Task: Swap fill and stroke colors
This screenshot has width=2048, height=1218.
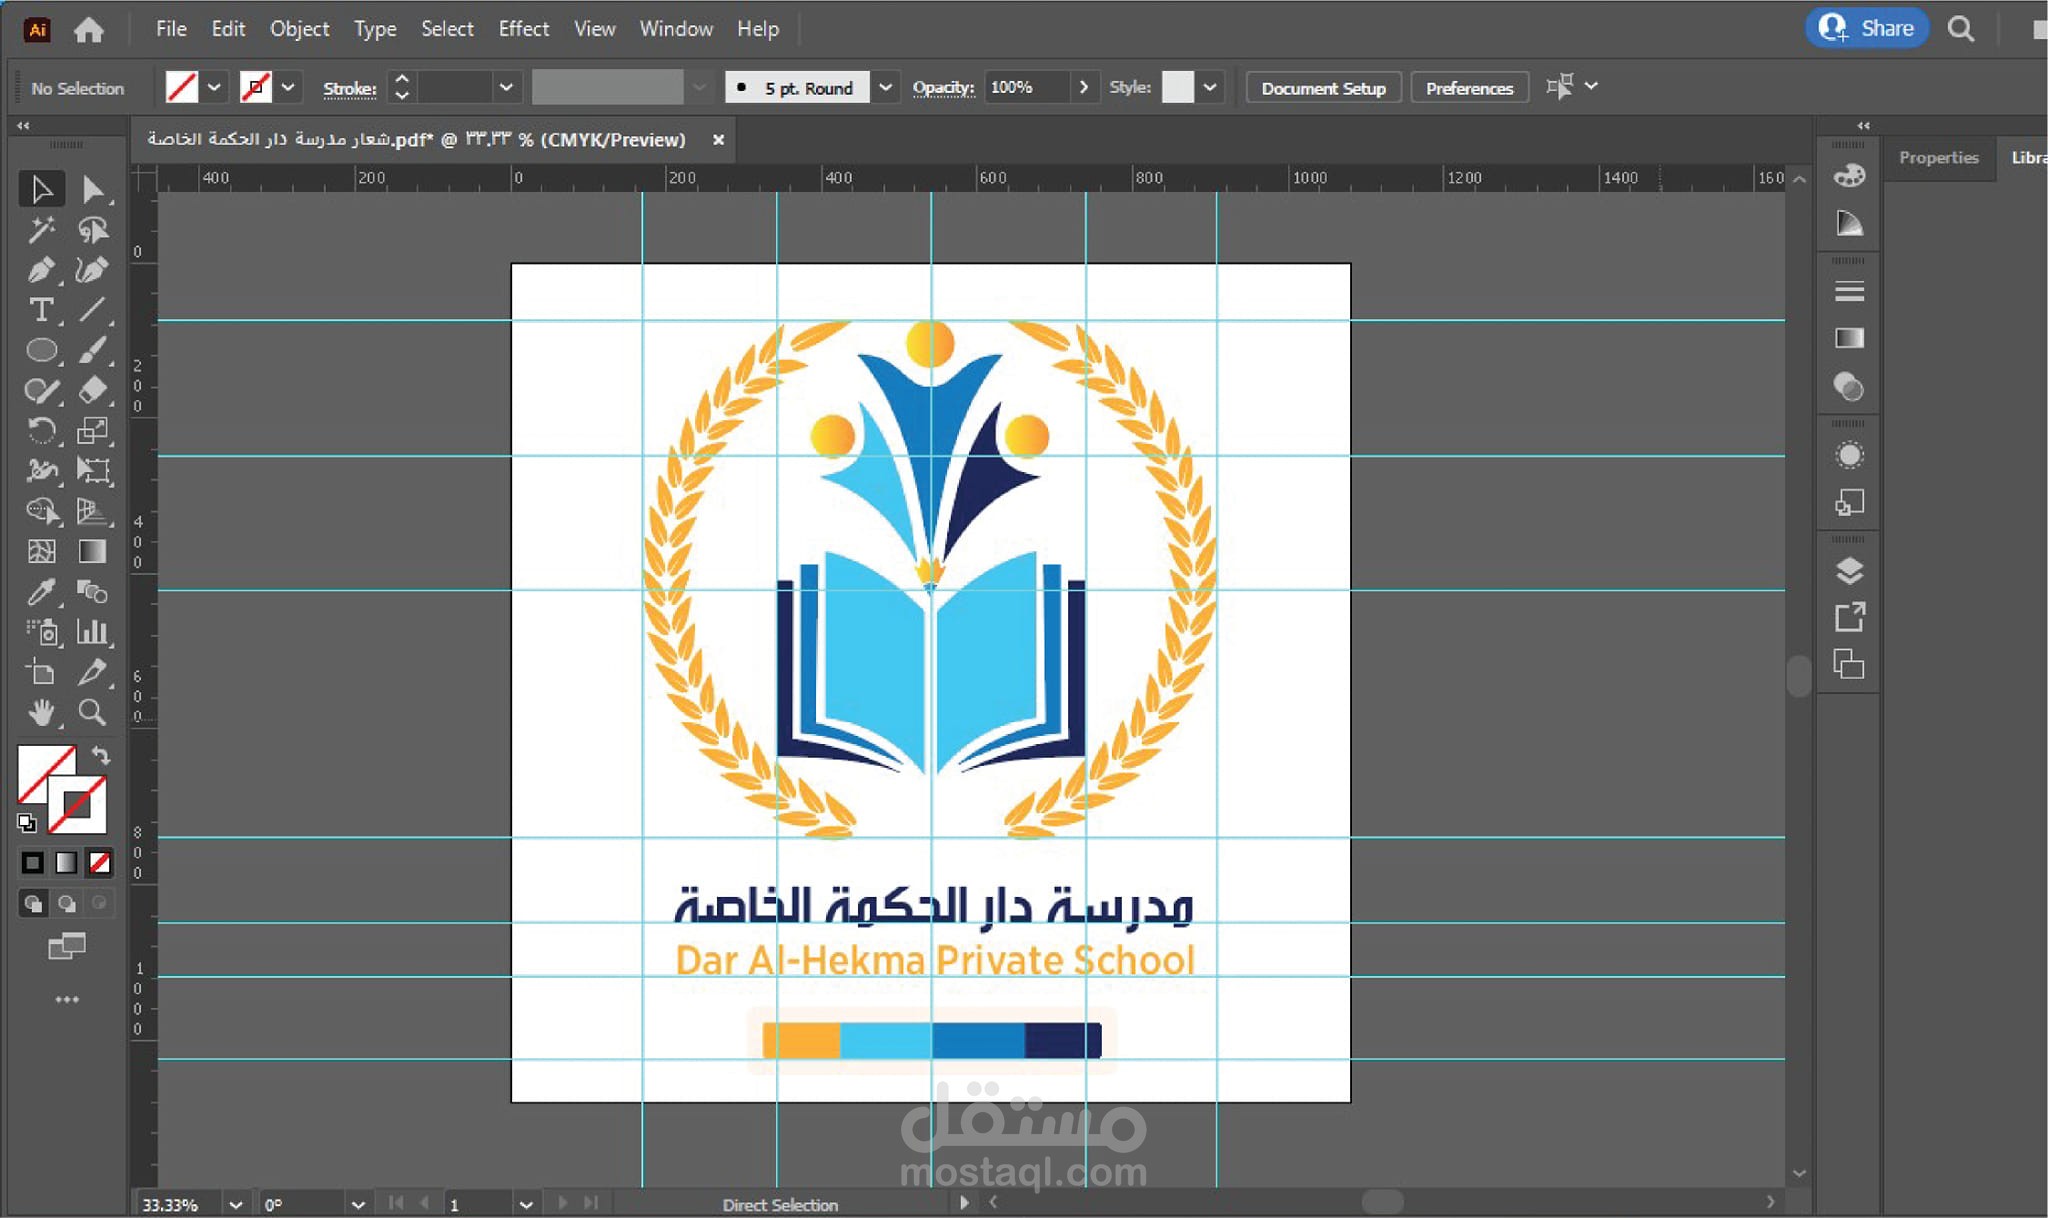Action: tap(101, 755)
